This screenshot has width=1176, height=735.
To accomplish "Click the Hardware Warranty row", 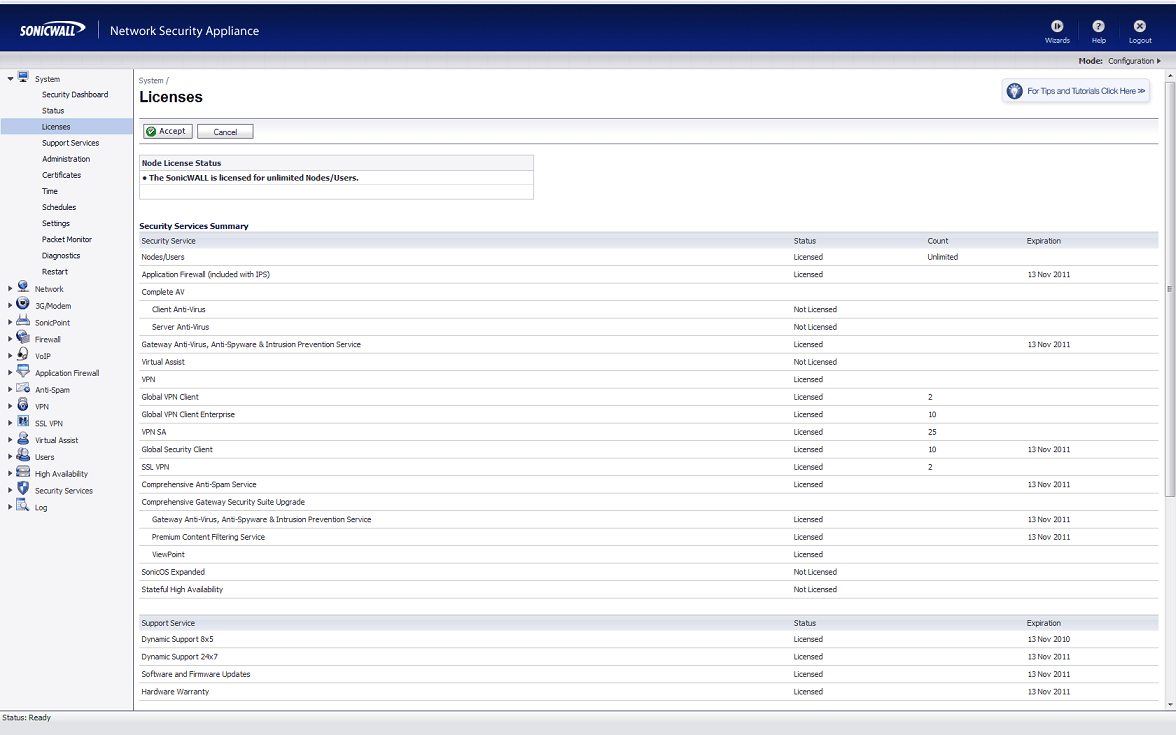I will [649, 692].
